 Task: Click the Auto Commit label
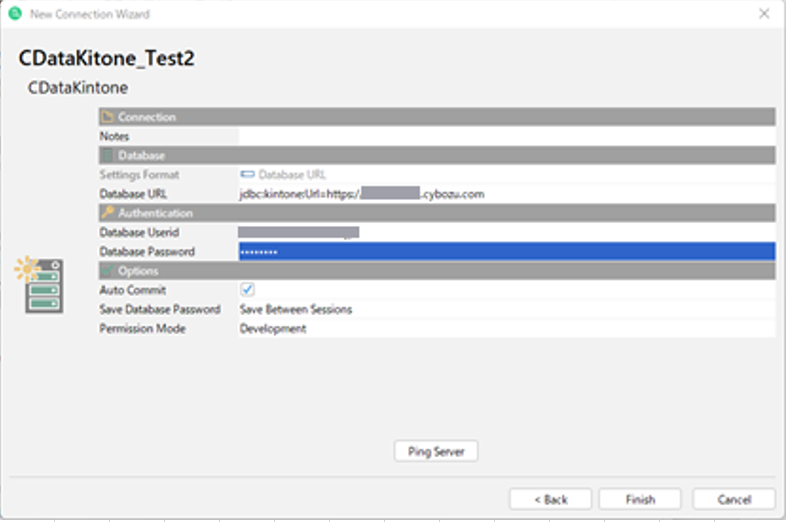[133, 290]
